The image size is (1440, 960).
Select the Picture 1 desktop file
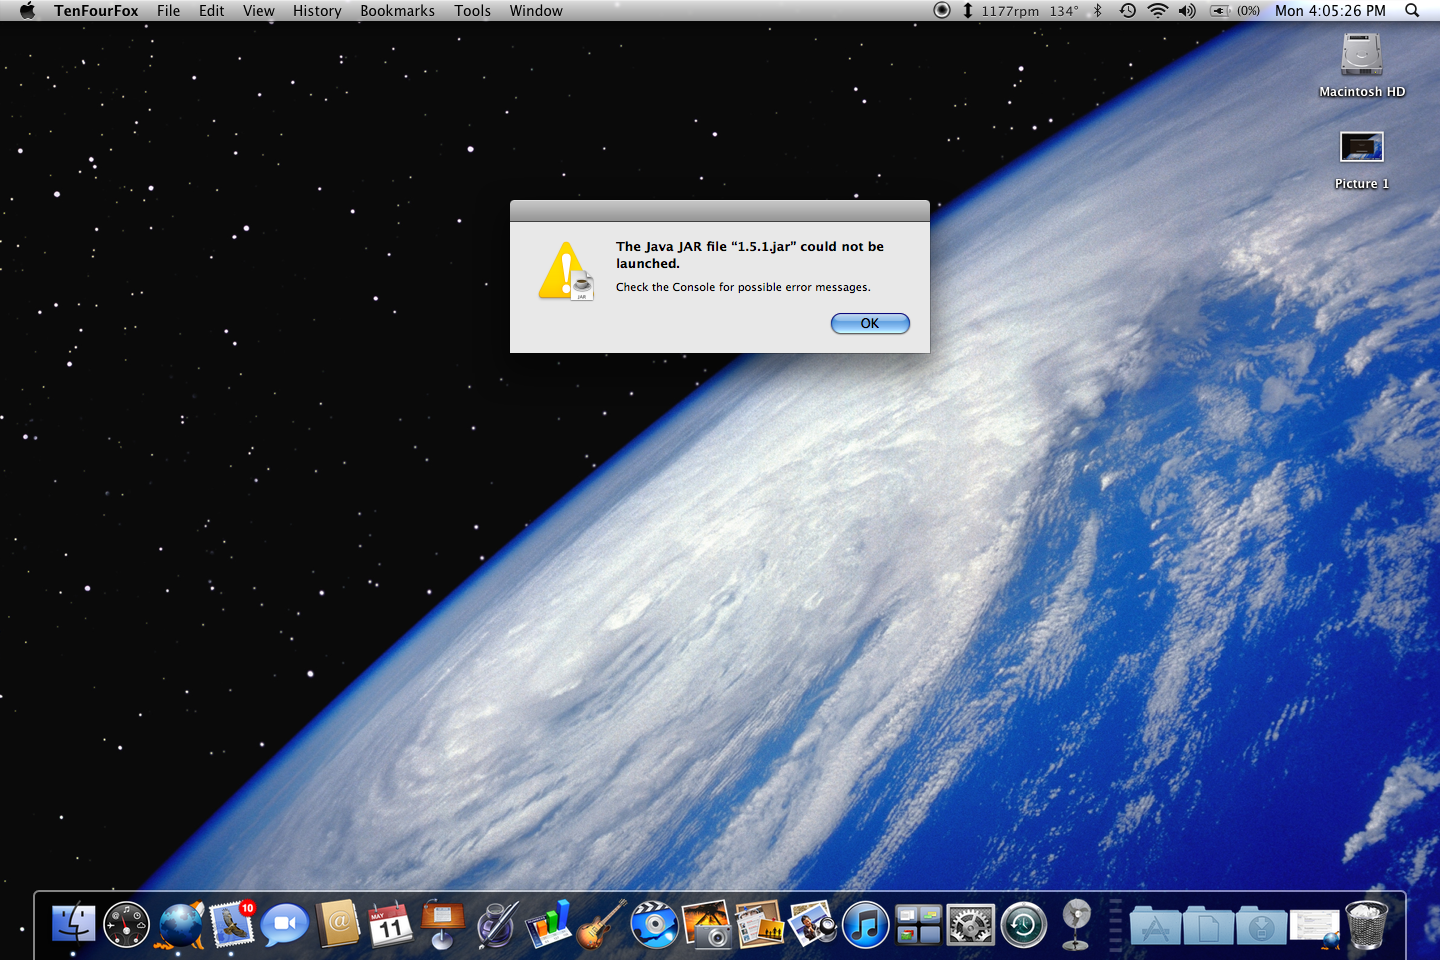(x=1362, y=160)
